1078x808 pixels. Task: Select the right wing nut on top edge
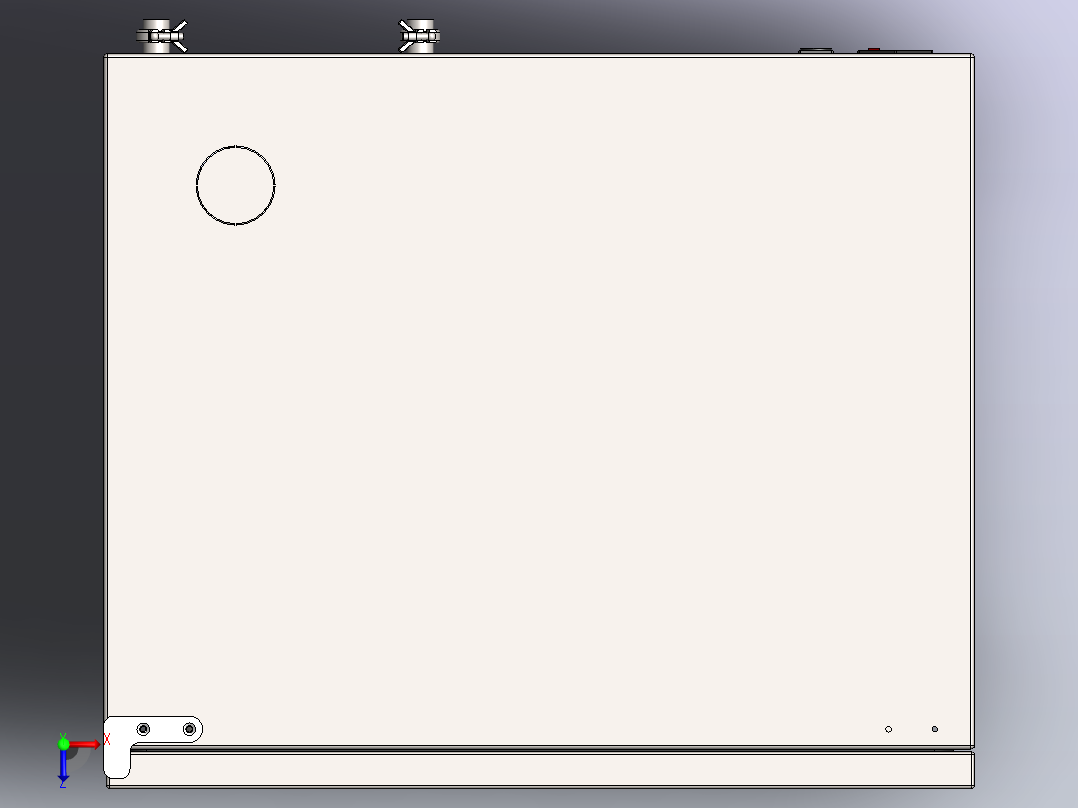419,36
